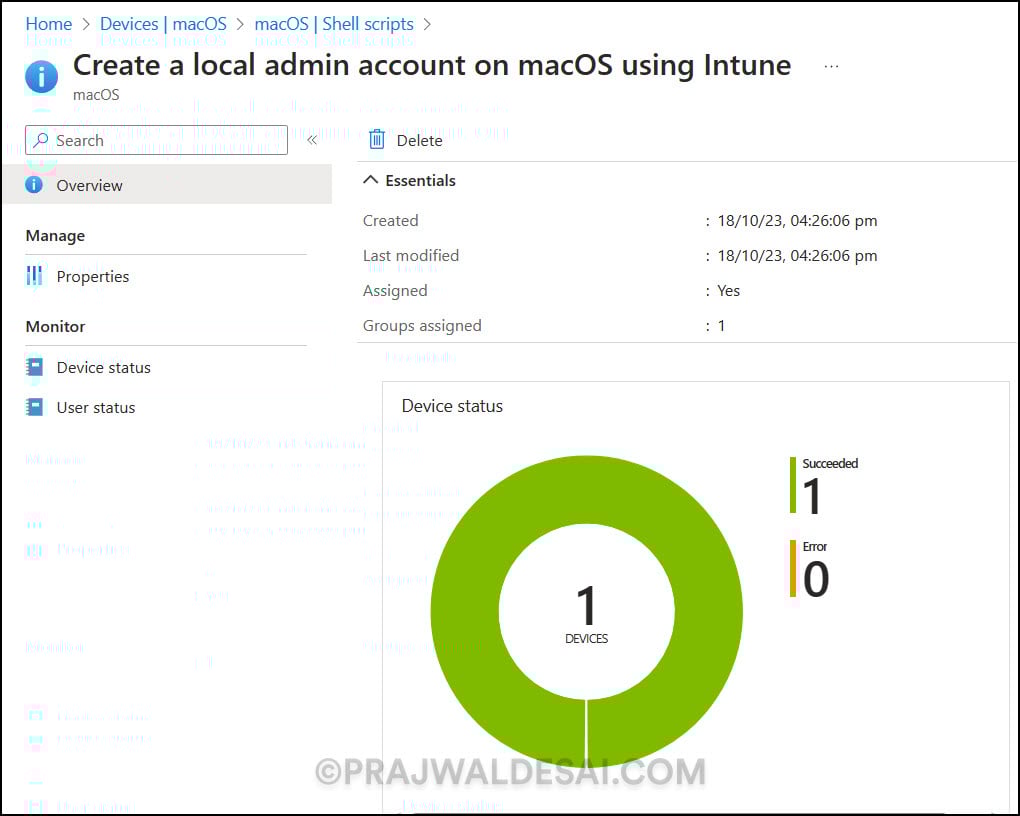
Task: Click the Device status chart title
Action: 452,406
